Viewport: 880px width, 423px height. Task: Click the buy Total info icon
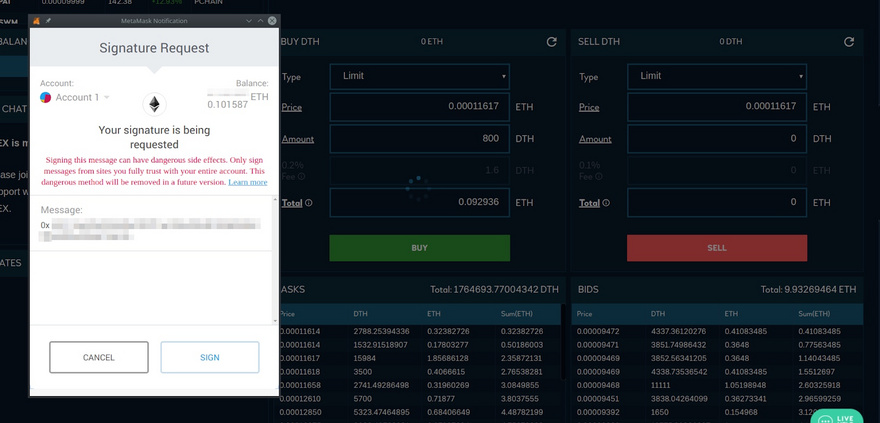tap(309, 203)
